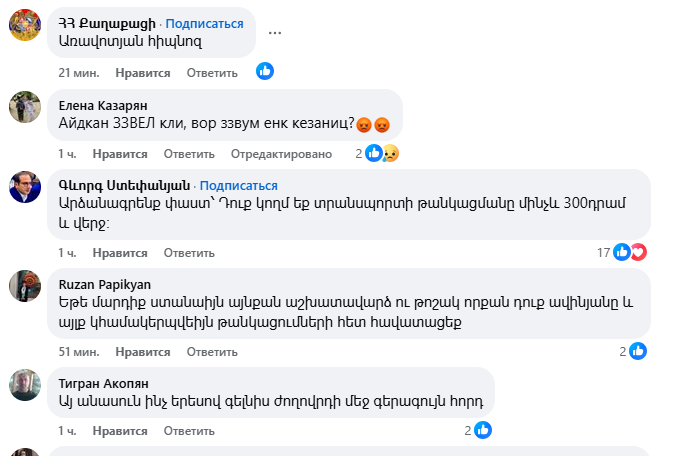674x456 pixels.
Task: Open Елена Казарян's profile picture
Action: click(x=25, y=107)
